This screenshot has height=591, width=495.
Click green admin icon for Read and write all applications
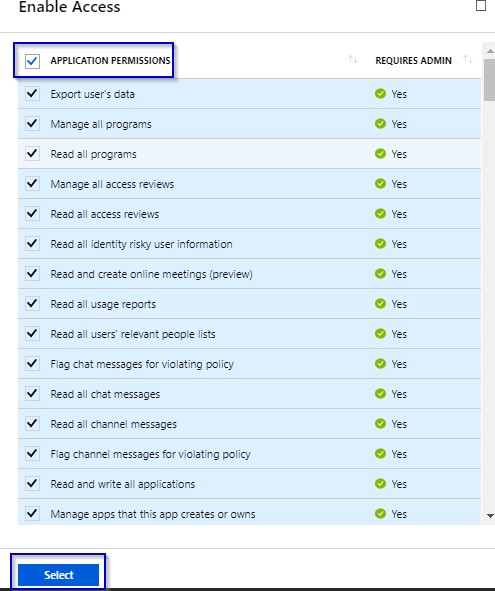click(380, 483)
